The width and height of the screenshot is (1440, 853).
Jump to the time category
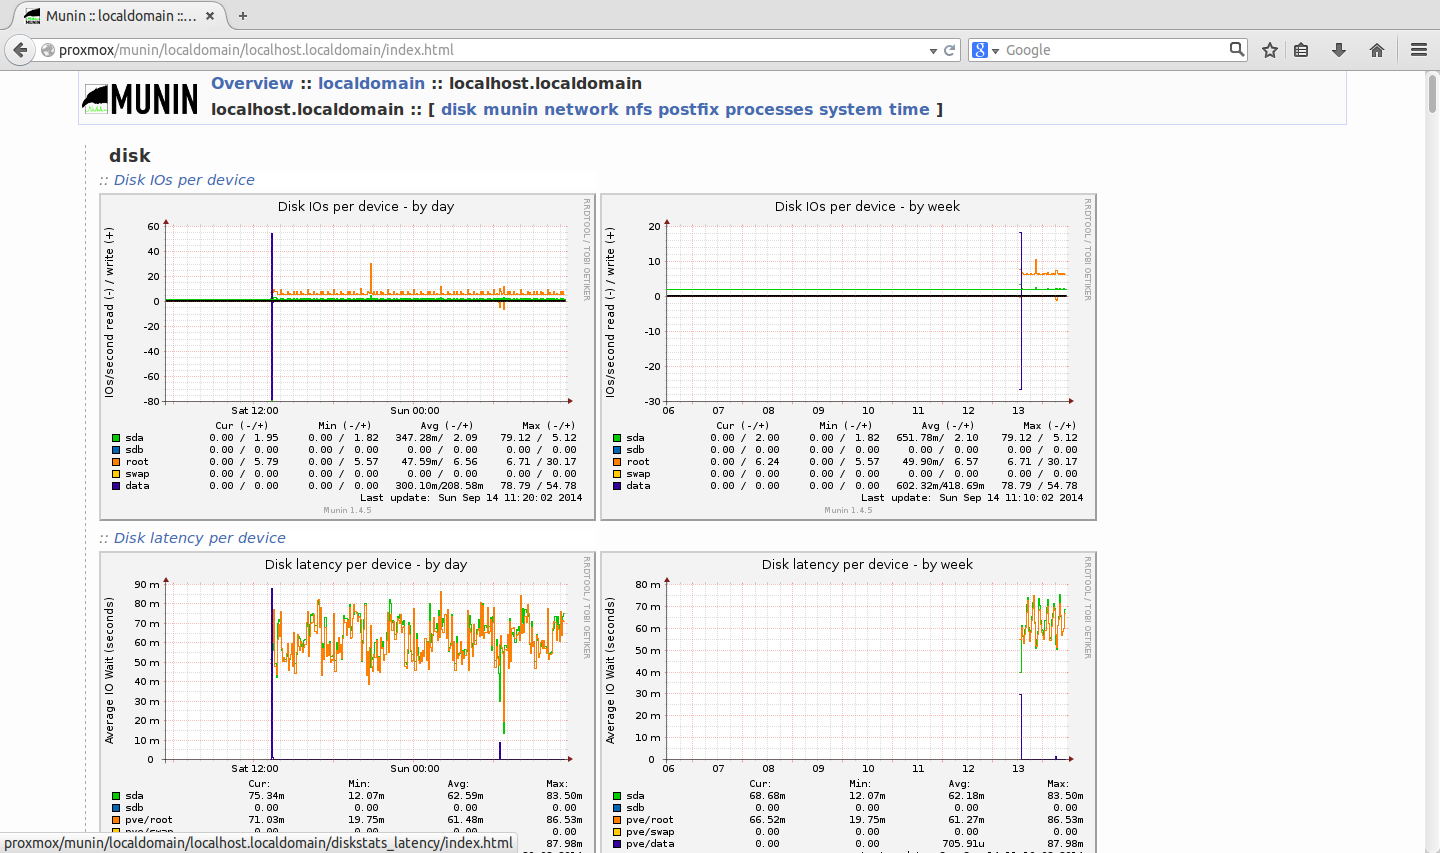coord(909,110)
